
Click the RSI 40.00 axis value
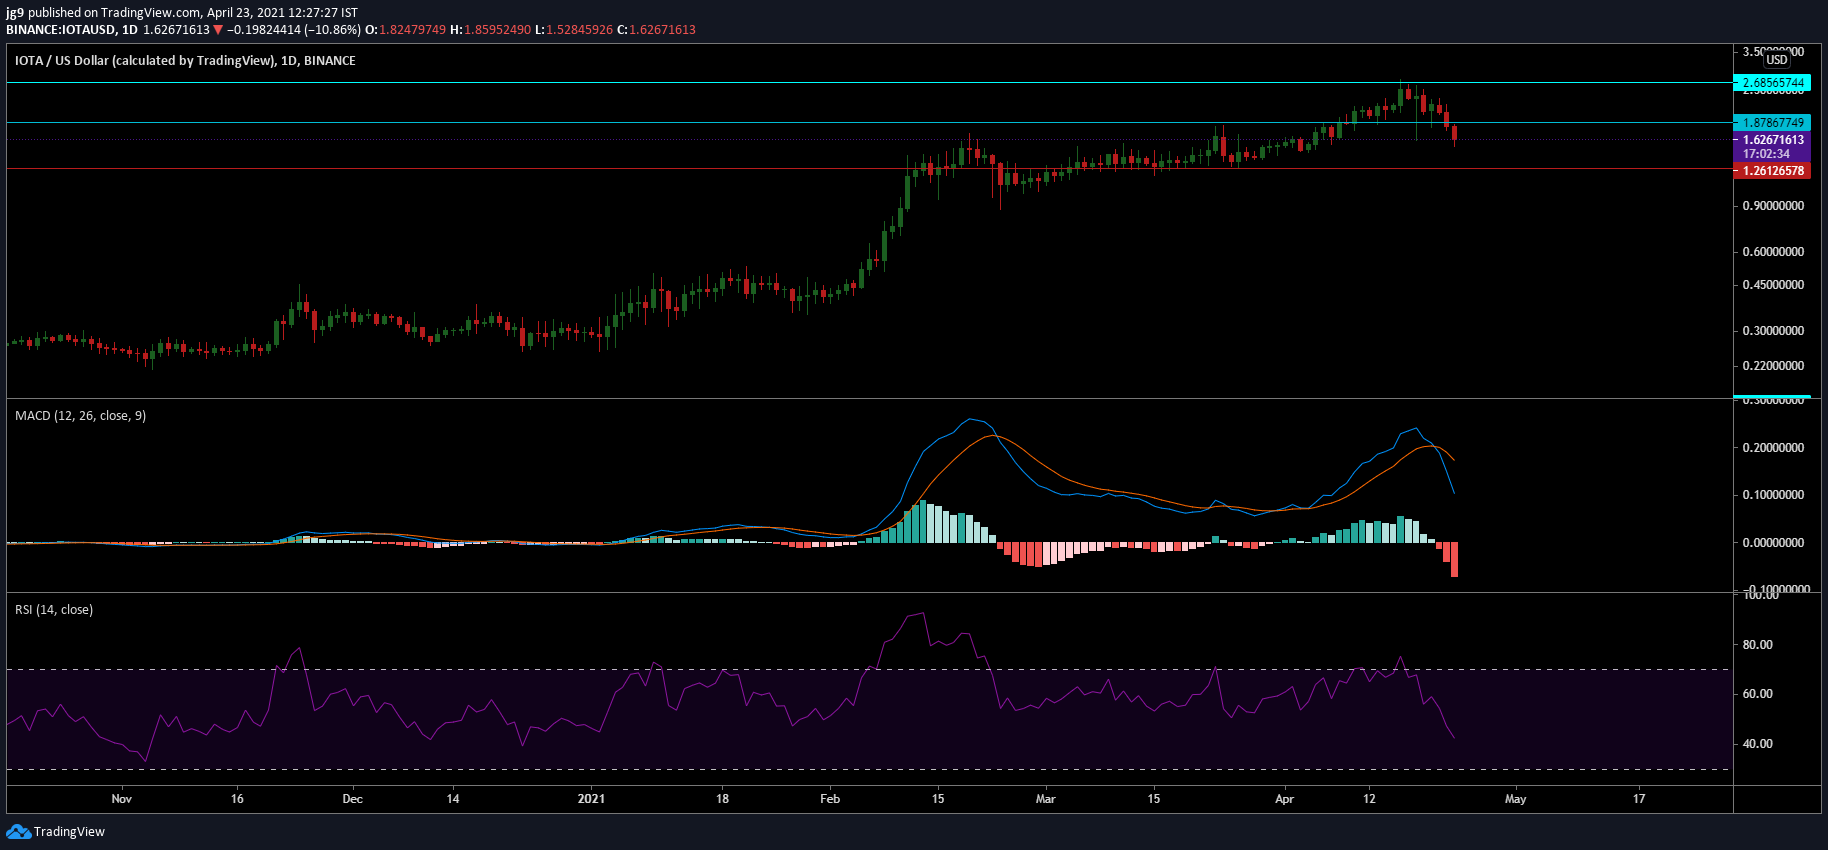[x=1757, y=744]
